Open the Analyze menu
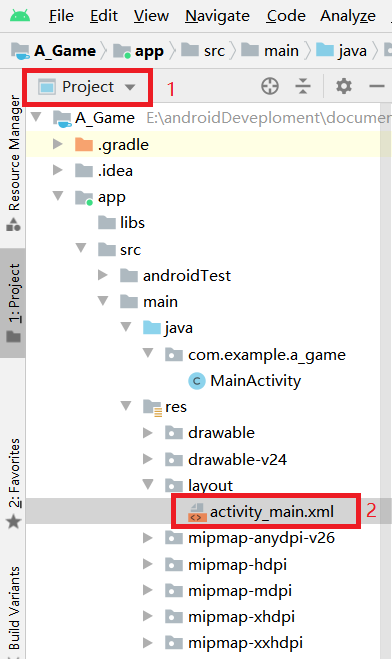Viewport: 392px width, 659px height. [x=348, y=16]
